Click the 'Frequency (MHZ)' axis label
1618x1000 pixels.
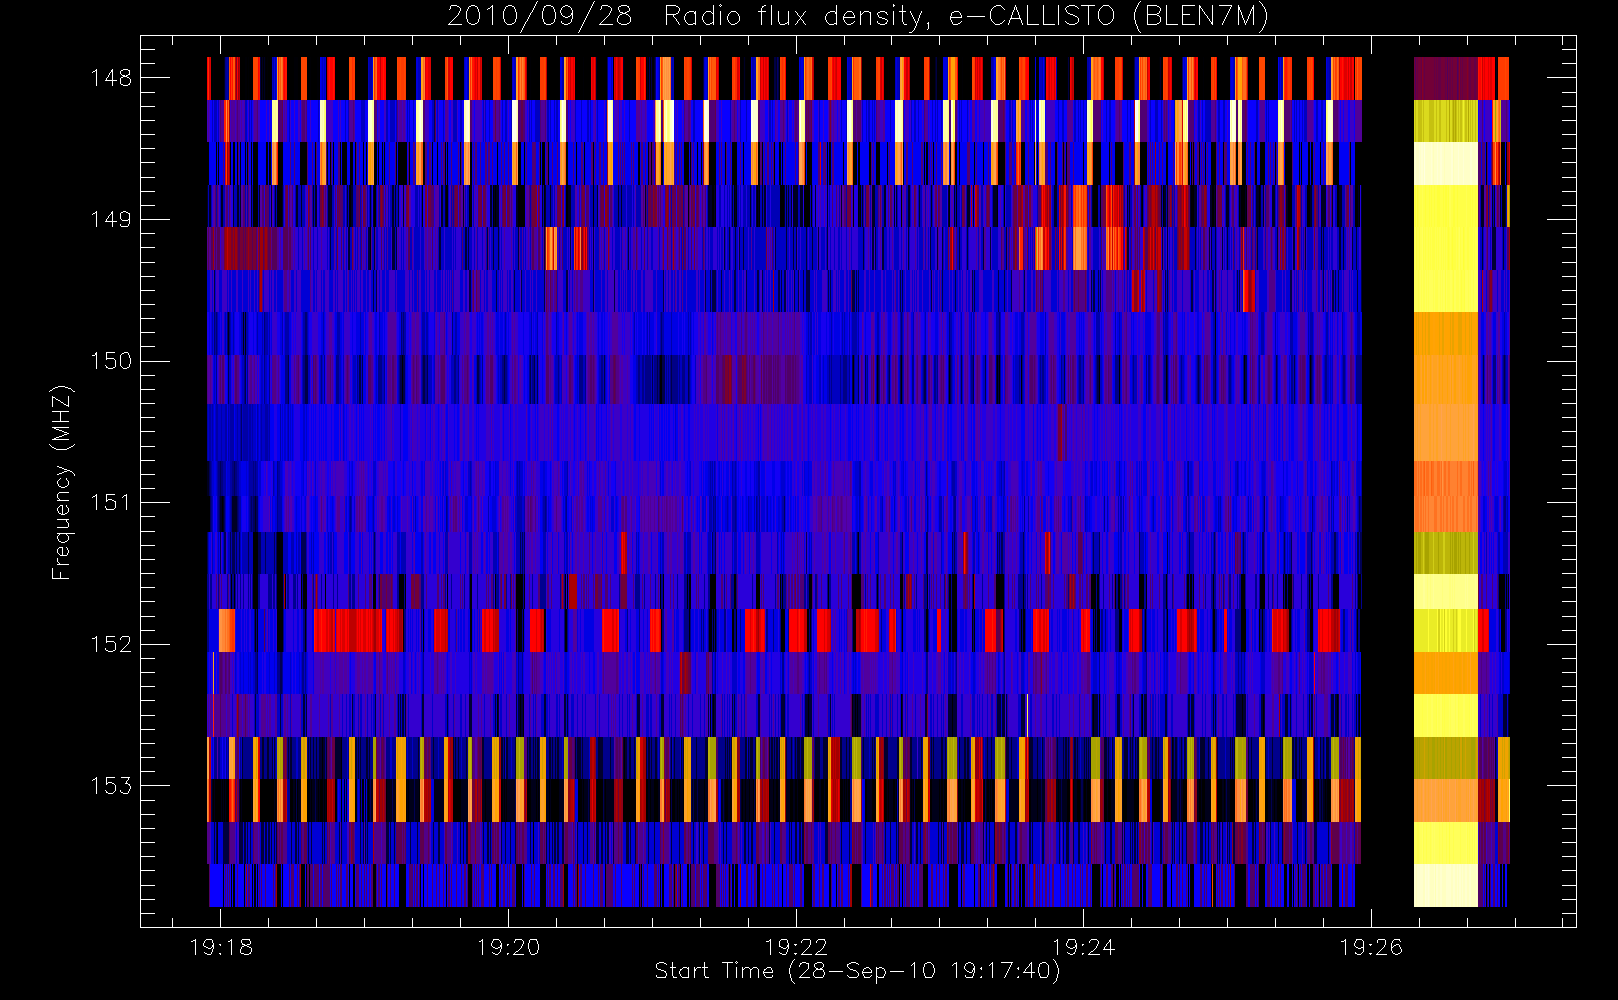pyautogui.click(x=62, y=482)
